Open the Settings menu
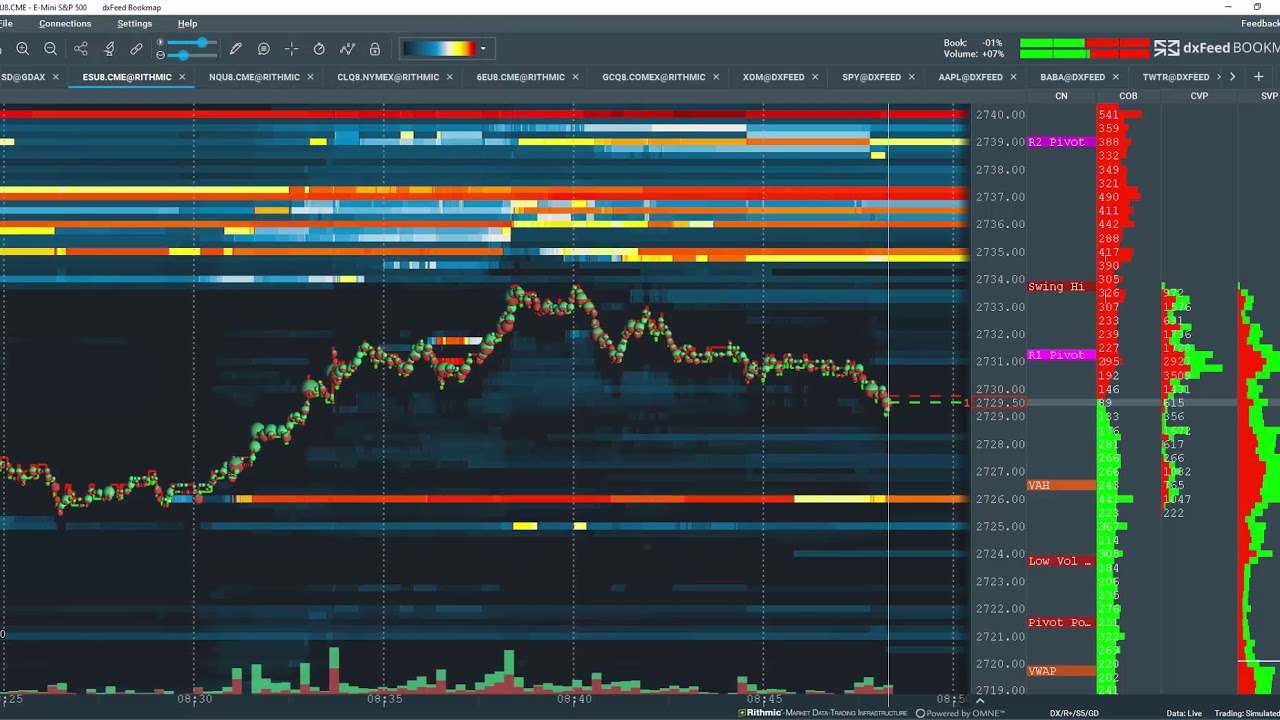This screenshot has height=720, width=1280. [x=135, y=23]
